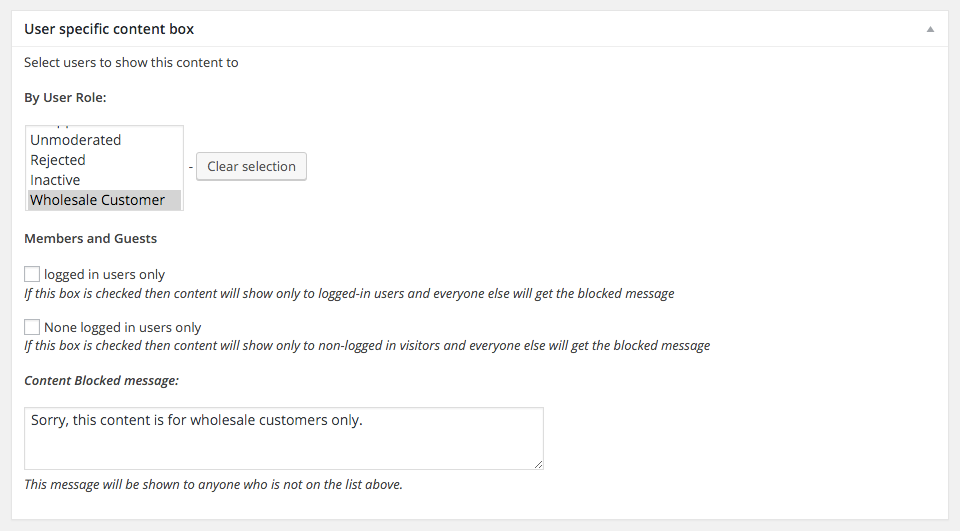960x531 pixels.
Task: Click the 'This message will be shown' note
Action: 213,485
